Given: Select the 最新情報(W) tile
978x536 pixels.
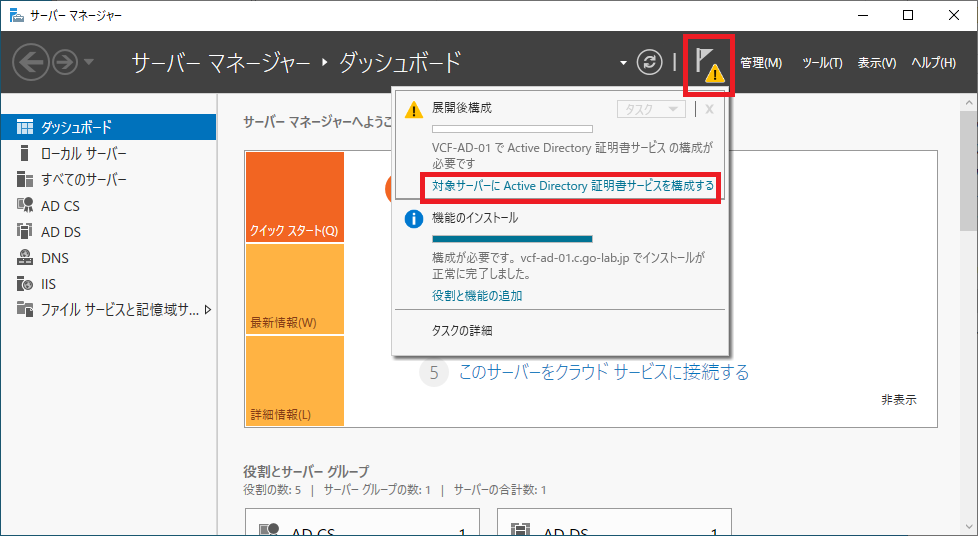Looking at the screenshot, I should tap(294, 289).
